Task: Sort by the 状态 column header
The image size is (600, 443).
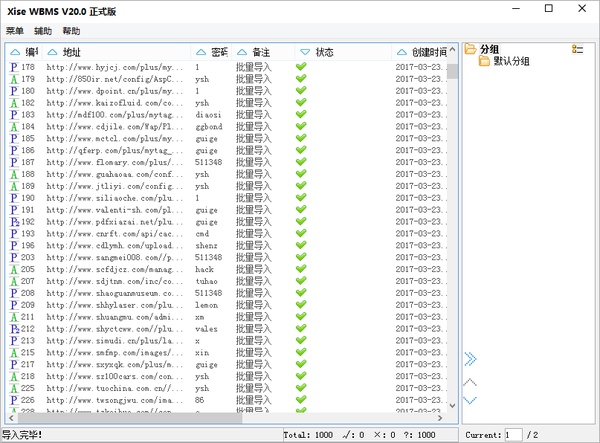Action: coord(343,52)
